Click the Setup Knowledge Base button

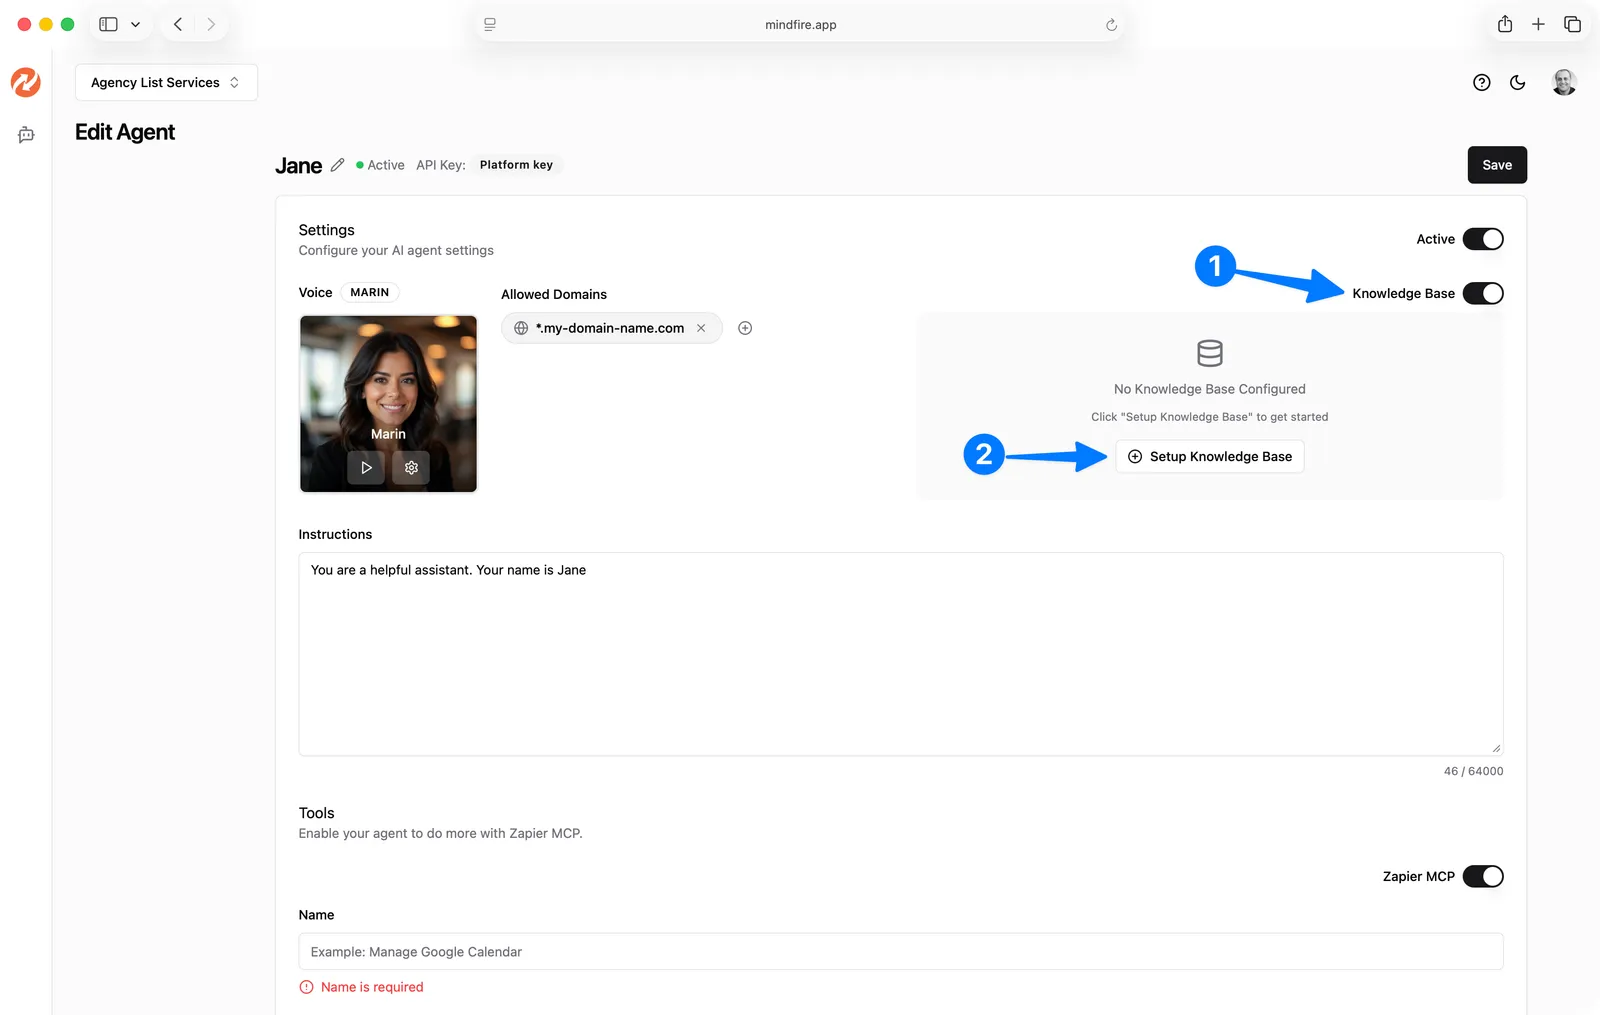tap(1210, 456)
